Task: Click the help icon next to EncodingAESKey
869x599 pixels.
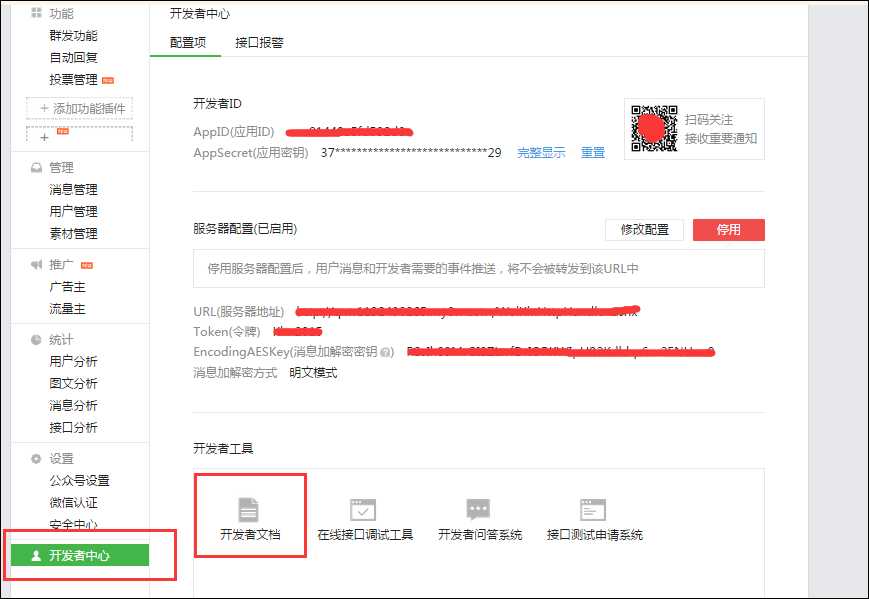Action: [x=387, y=352]
